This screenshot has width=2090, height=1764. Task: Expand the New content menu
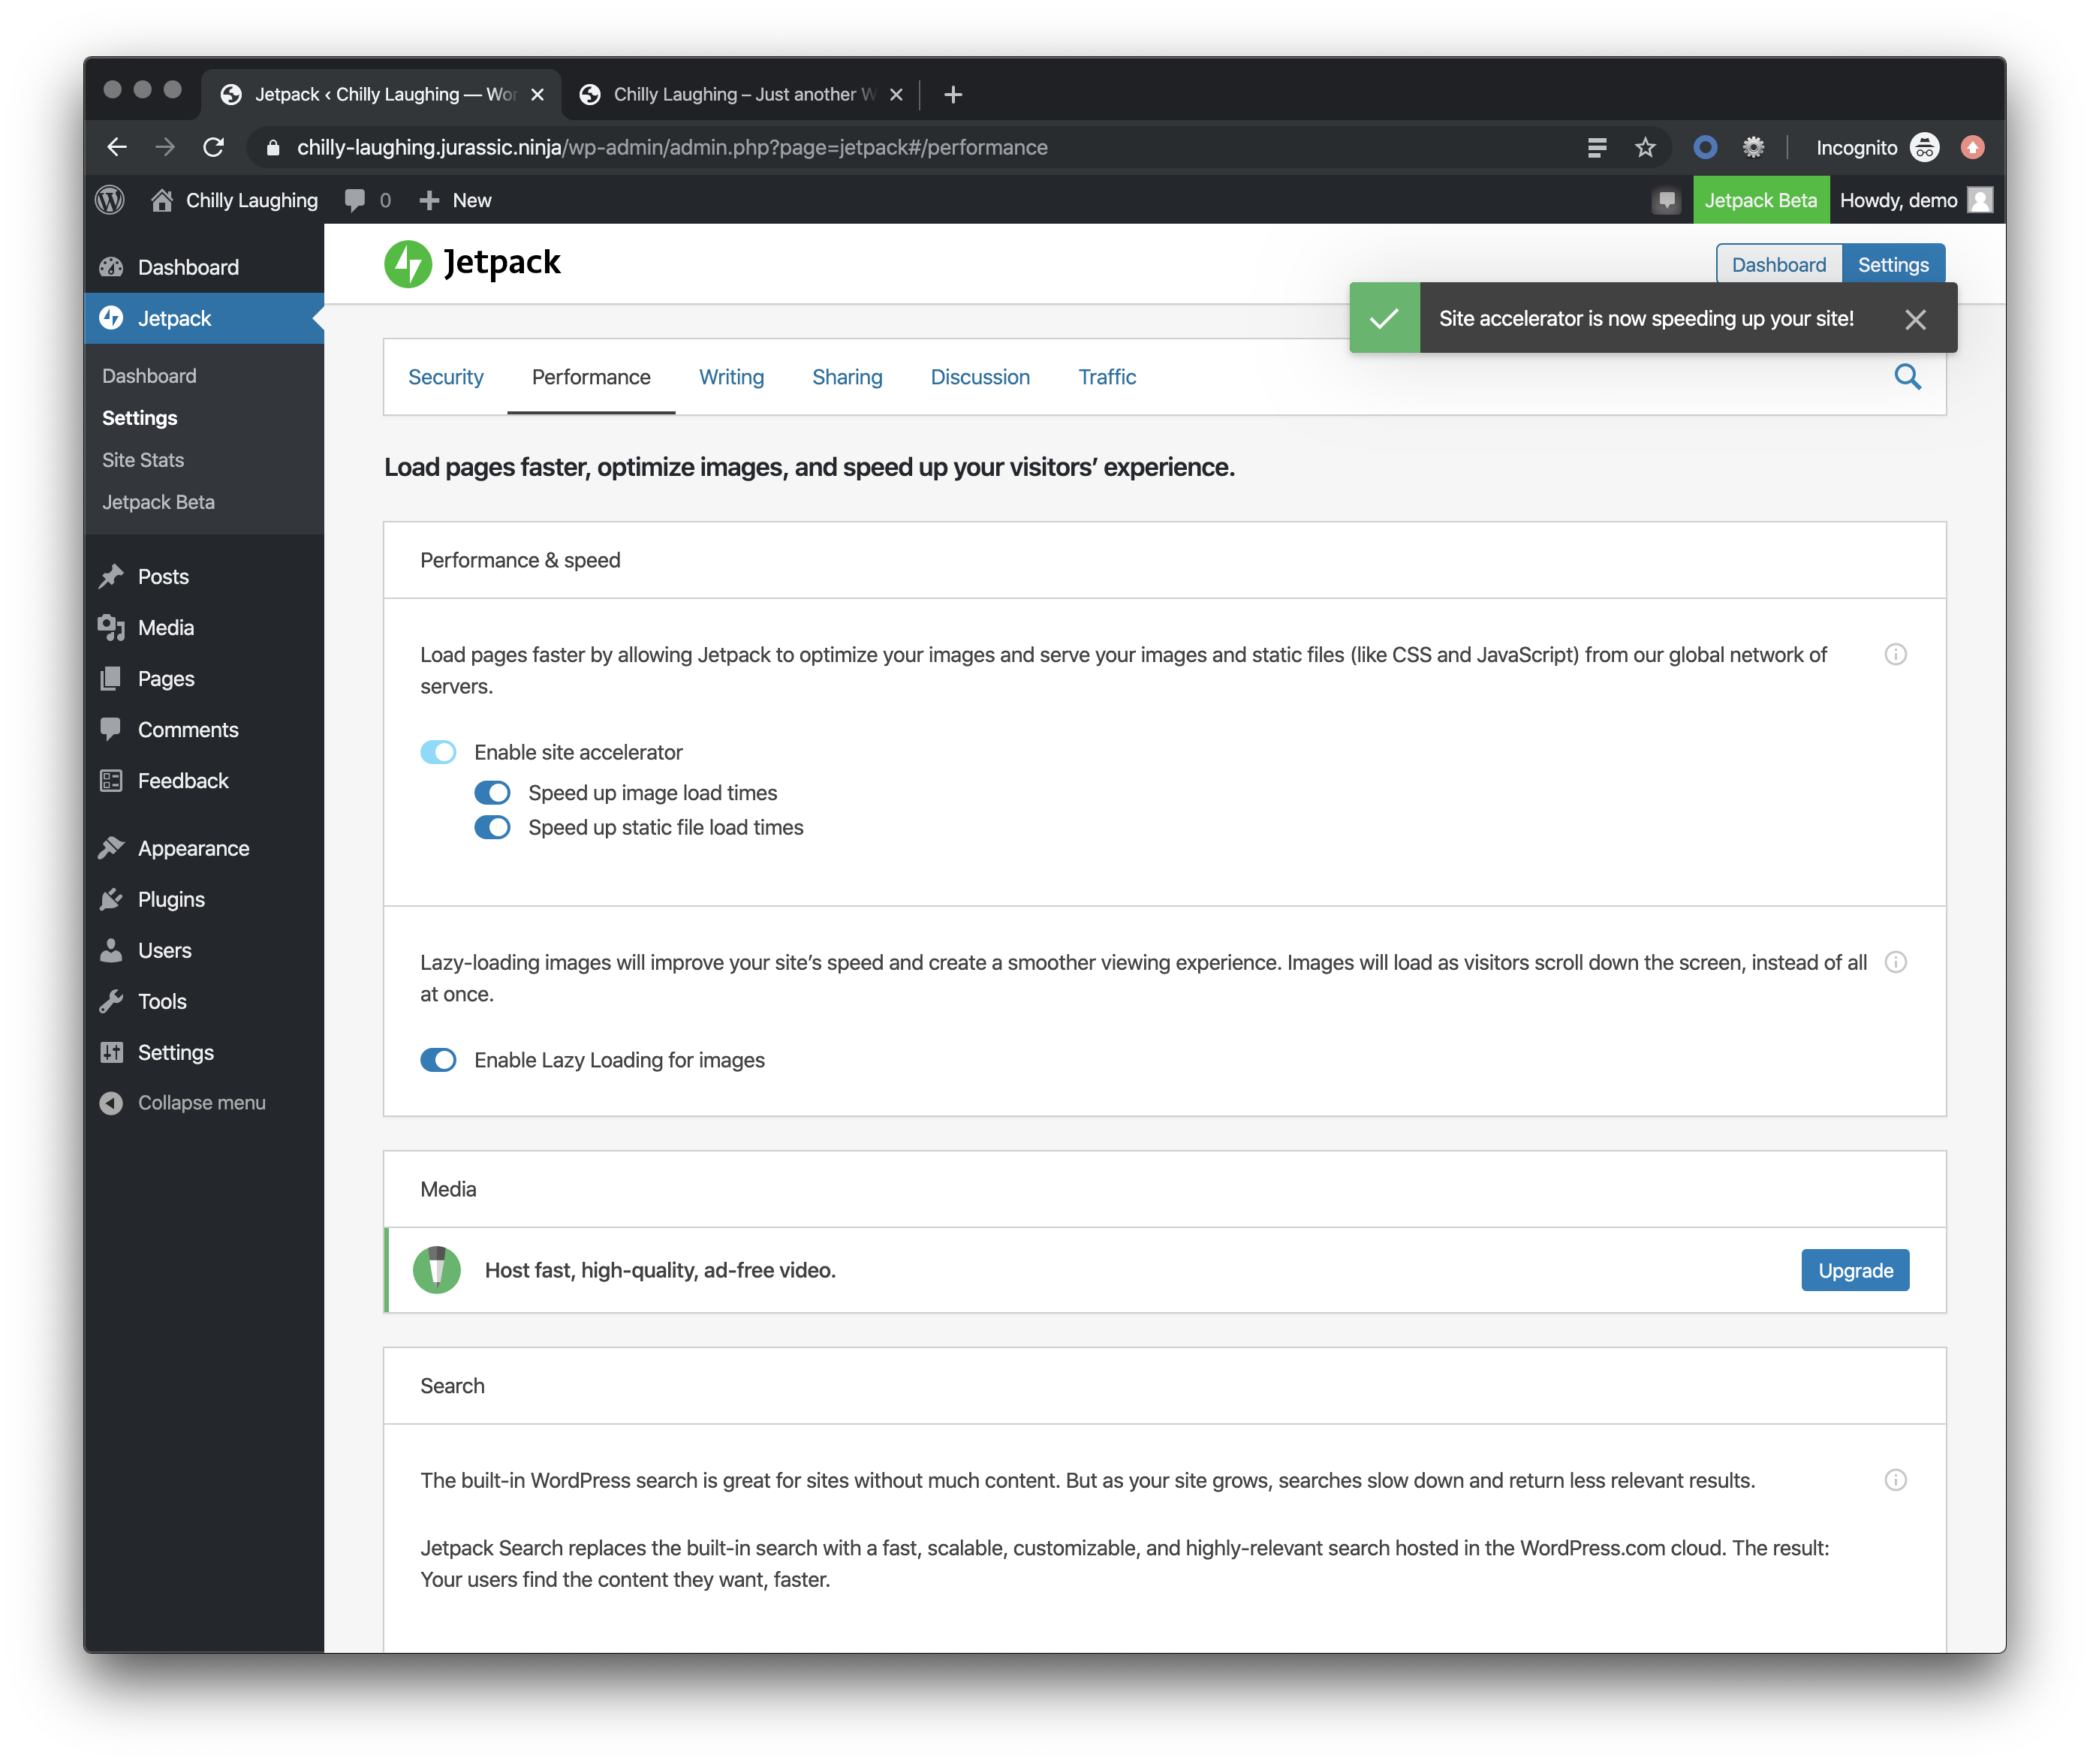456,200
